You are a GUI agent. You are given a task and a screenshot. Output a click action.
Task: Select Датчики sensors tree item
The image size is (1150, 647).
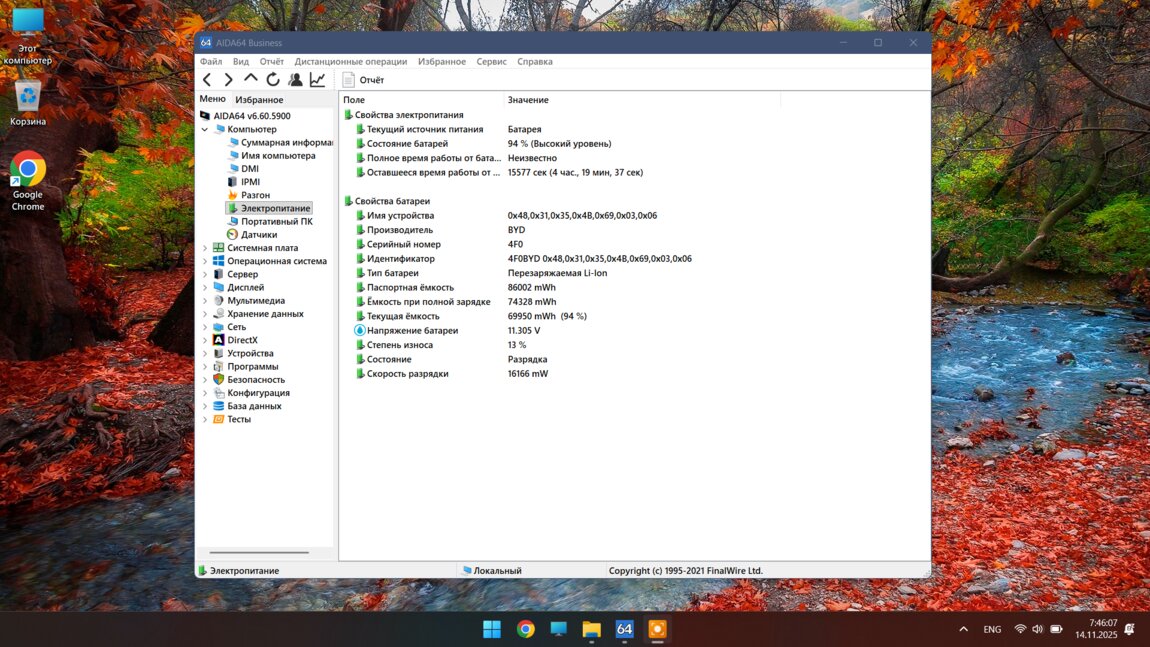258,235
